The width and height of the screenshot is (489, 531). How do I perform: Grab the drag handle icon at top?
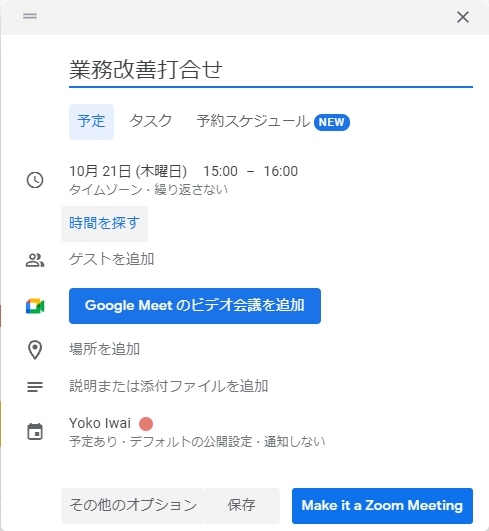(x=30, y=16)
